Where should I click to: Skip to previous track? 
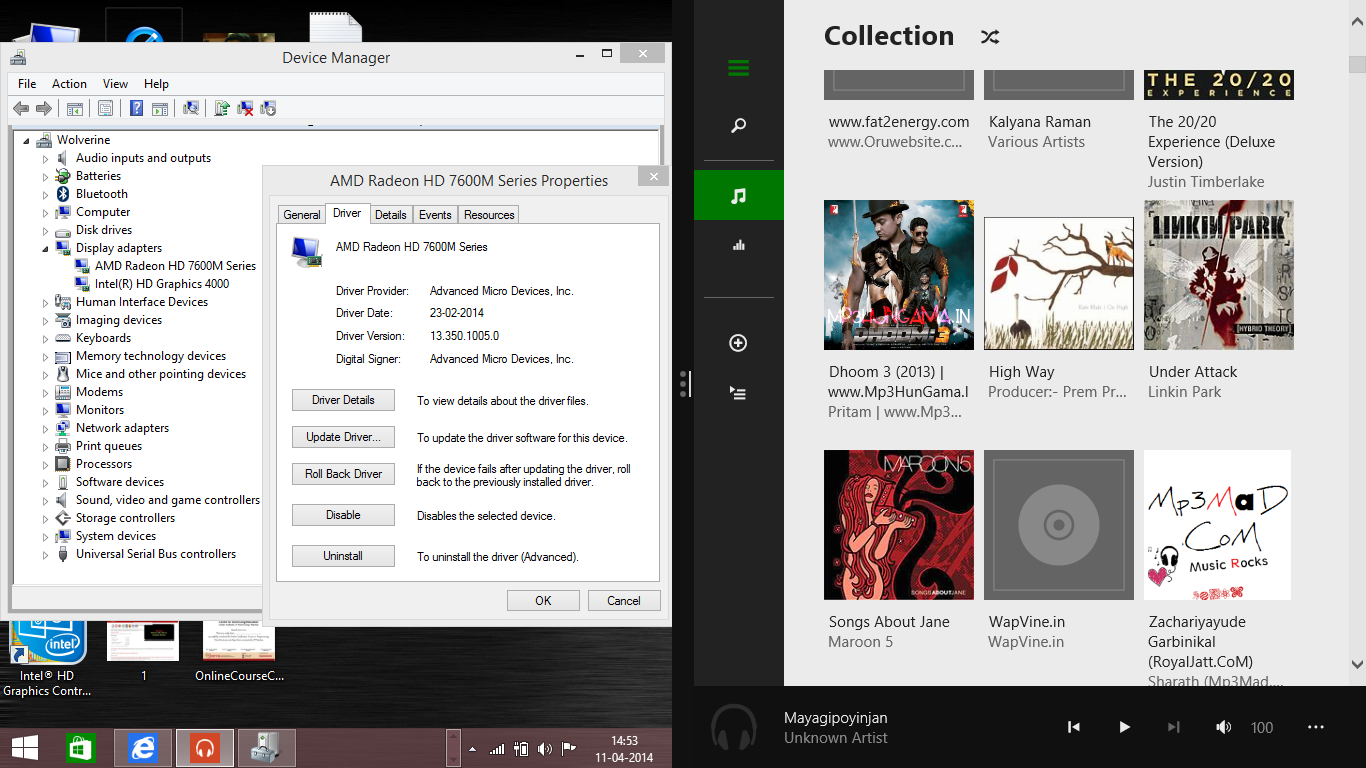pyautogui.click(x=1073, y=727)
